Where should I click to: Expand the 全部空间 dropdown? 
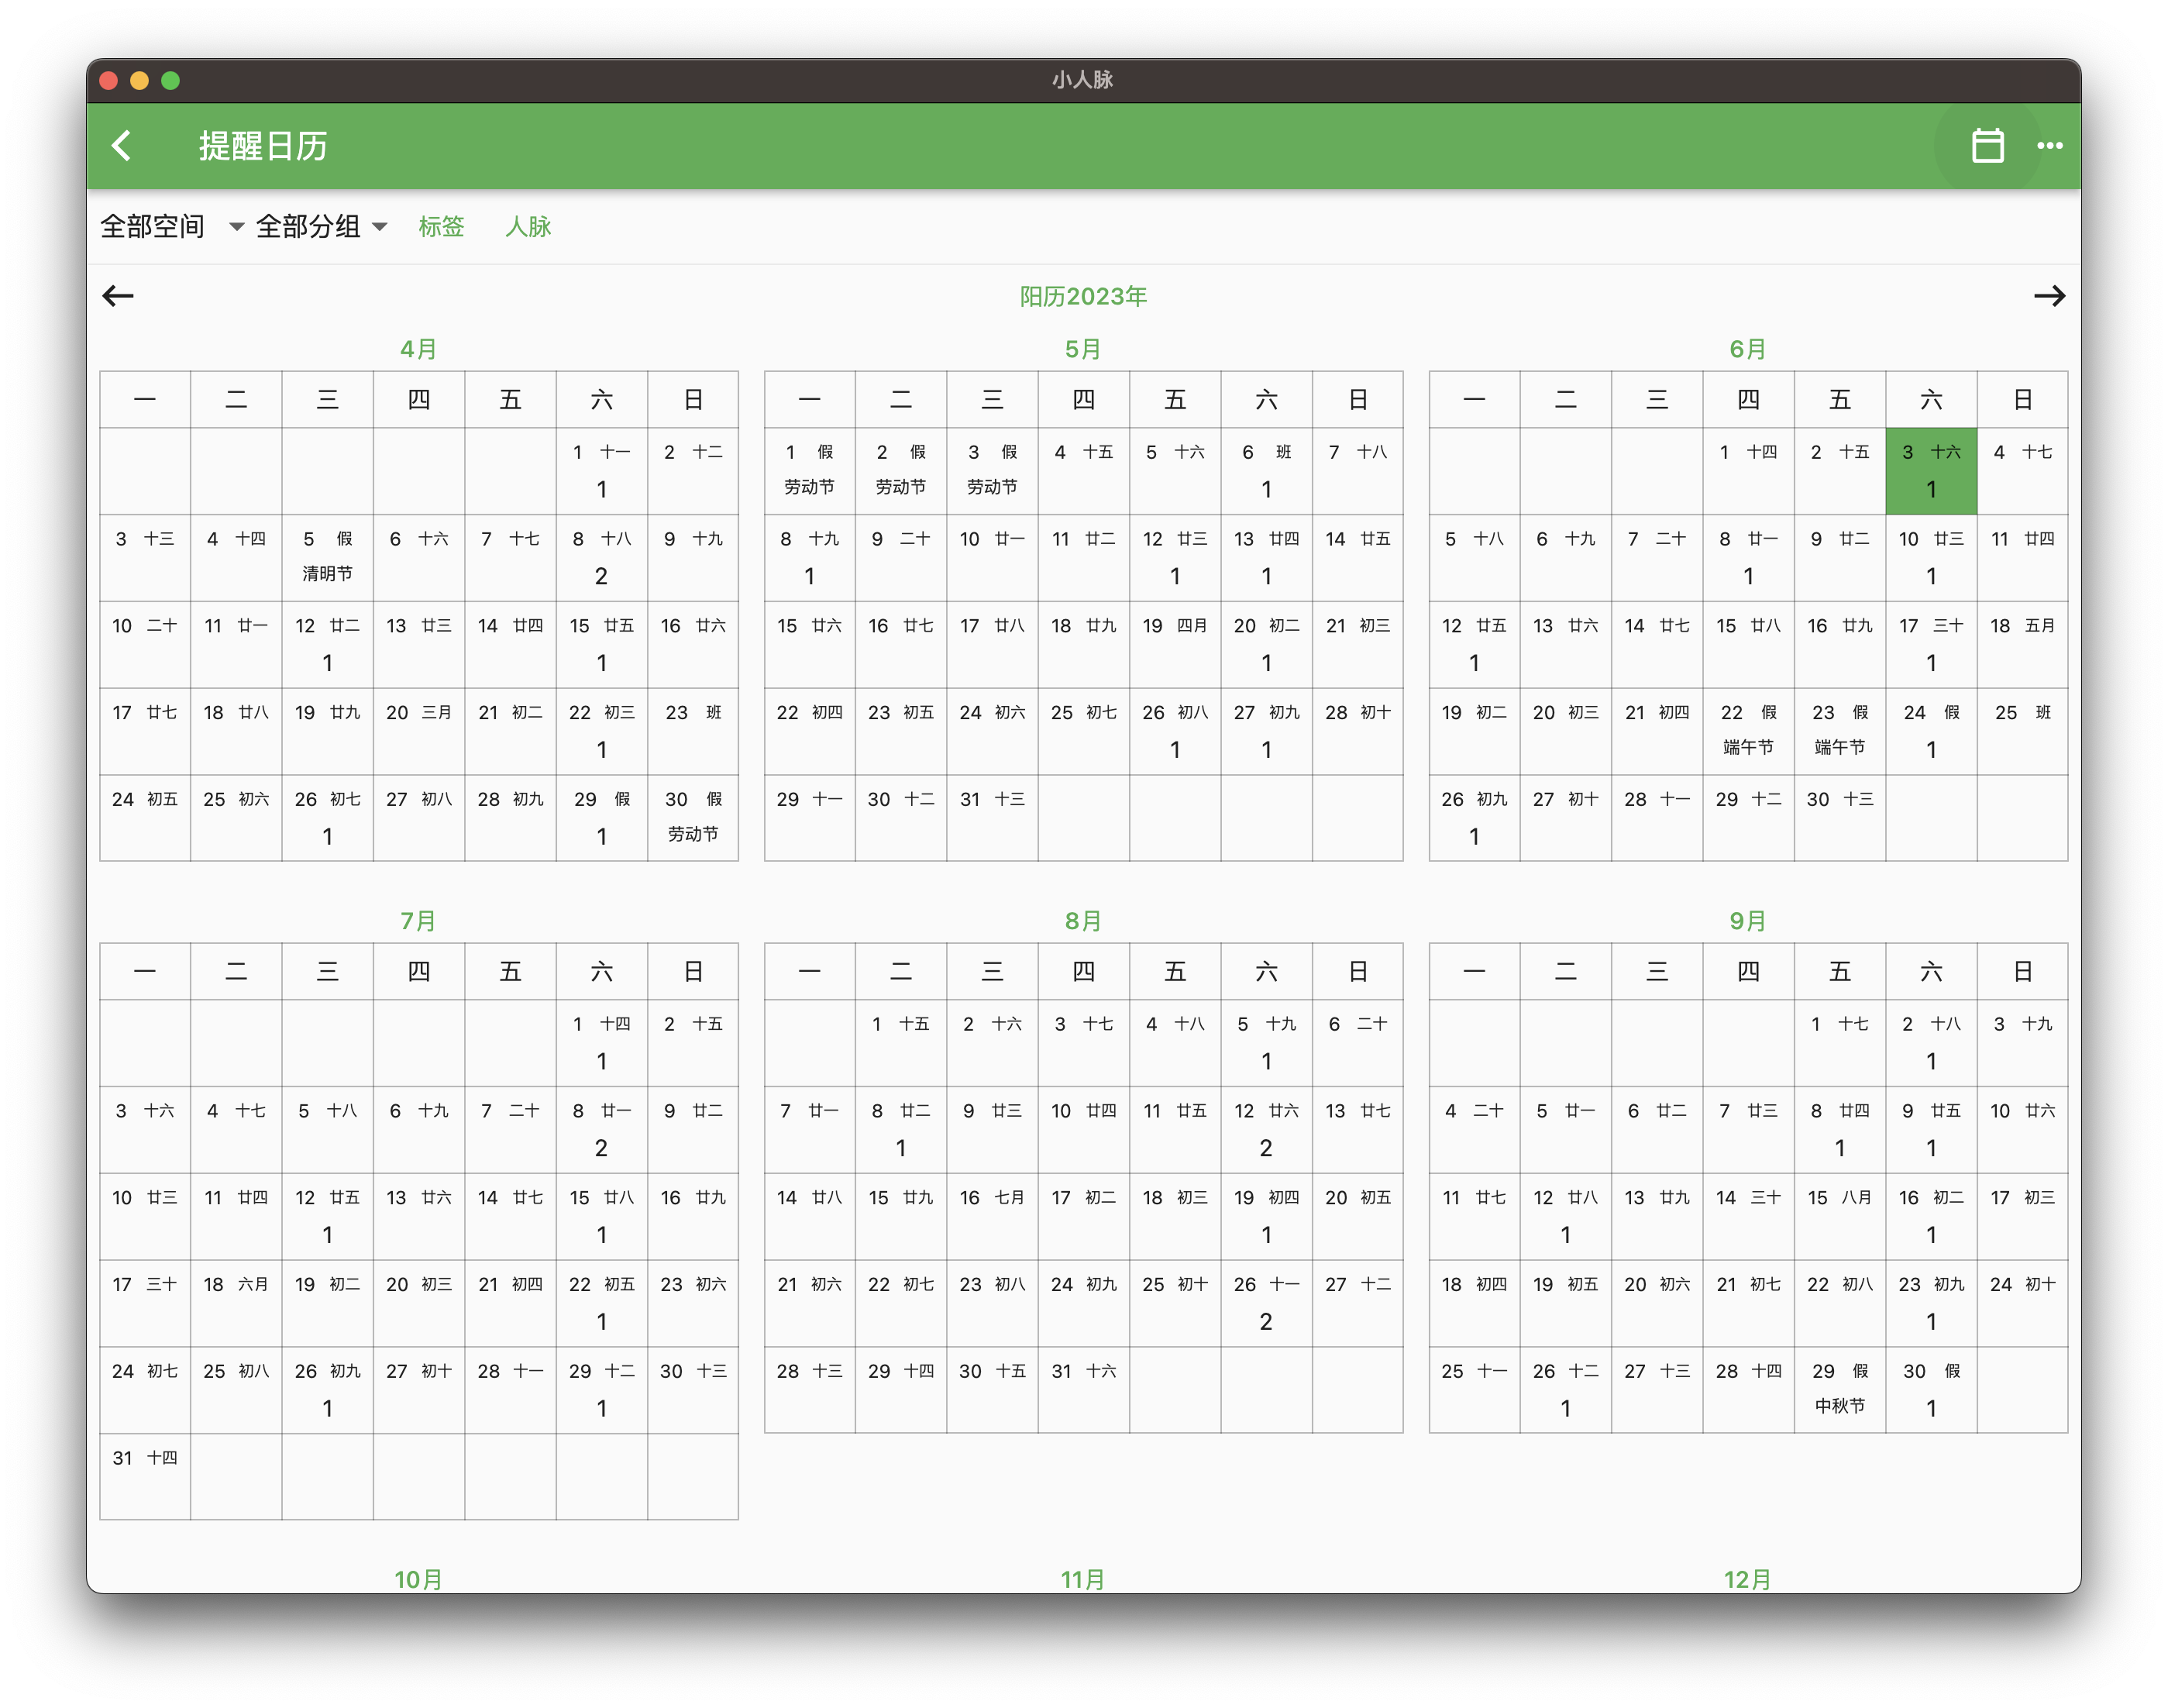(x=172, y=227)
